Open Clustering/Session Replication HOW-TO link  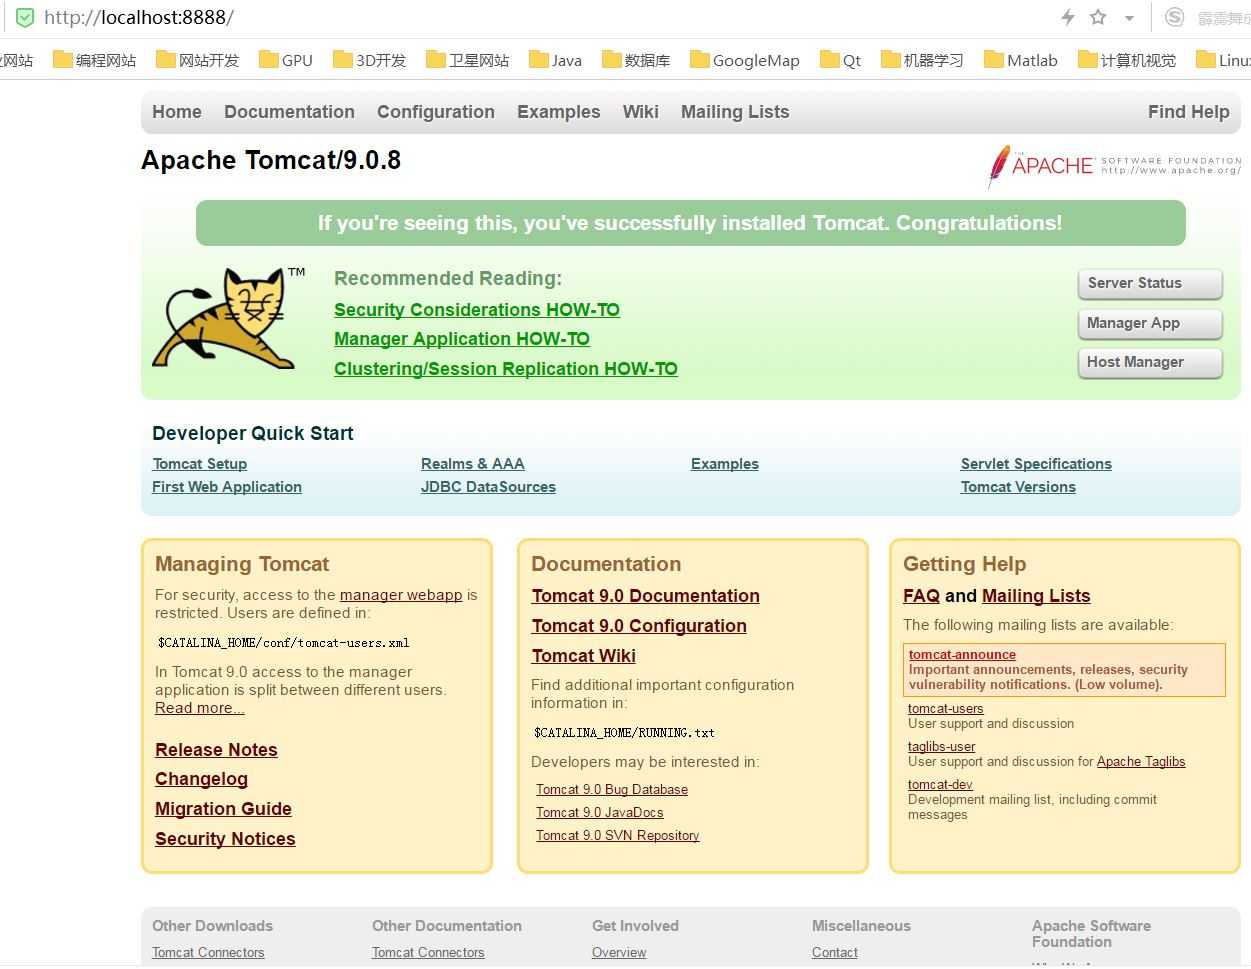[x=506, y=369]
